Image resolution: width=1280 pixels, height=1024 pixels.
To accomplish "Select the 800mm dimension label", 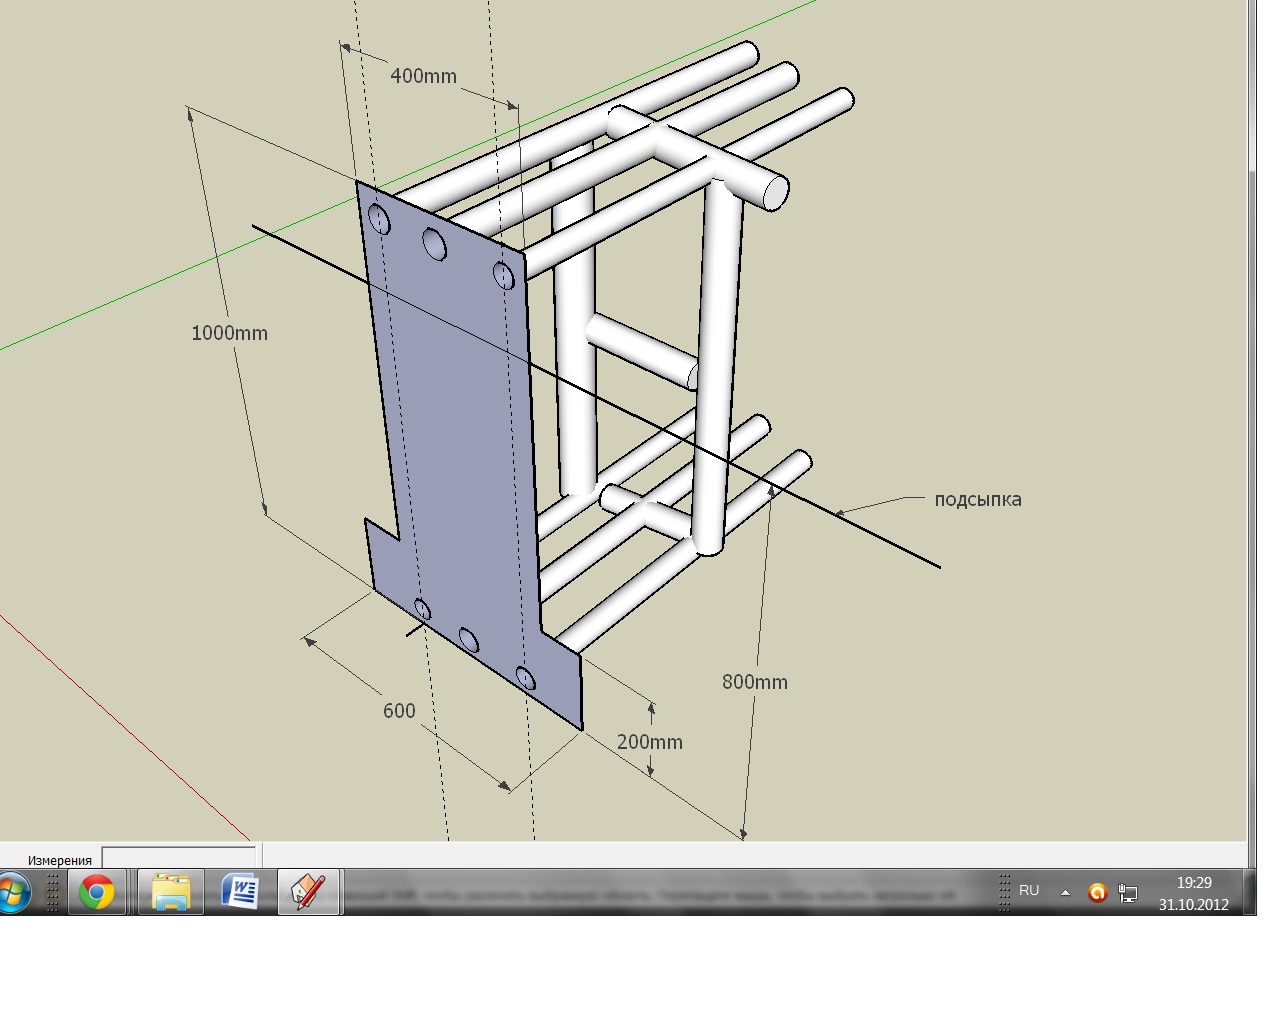I will click(x=755, y=682).
